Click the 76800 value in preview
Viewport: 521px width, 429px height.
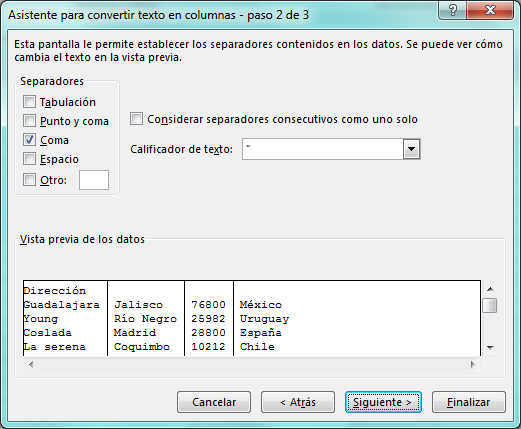208,305
